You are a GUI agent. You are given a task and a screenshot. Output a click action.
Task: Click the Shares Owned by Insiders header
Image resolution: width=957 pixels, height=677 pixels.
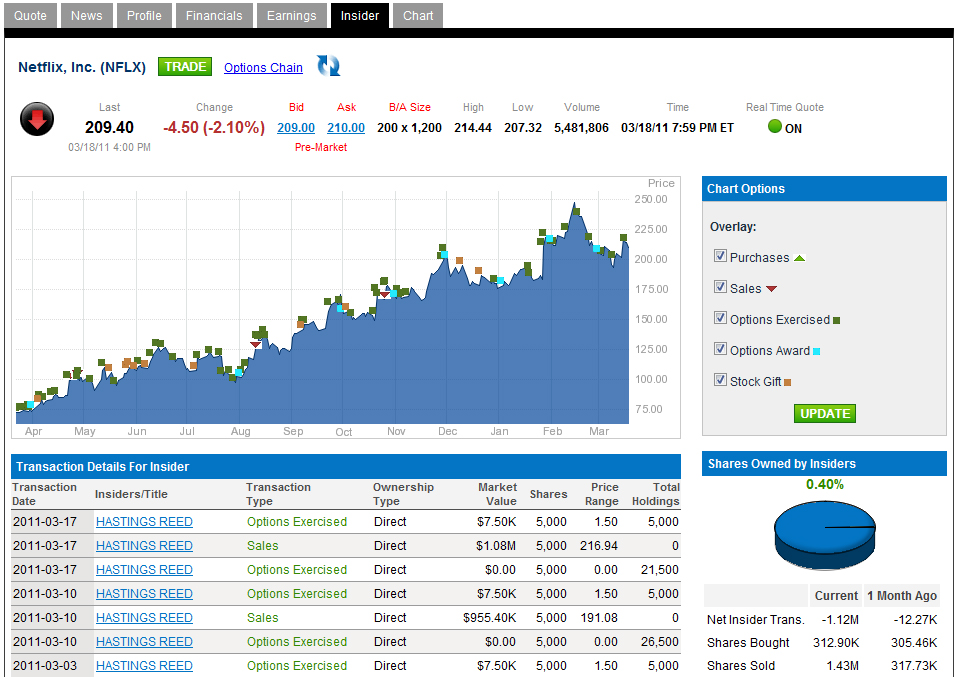point(824,463)
